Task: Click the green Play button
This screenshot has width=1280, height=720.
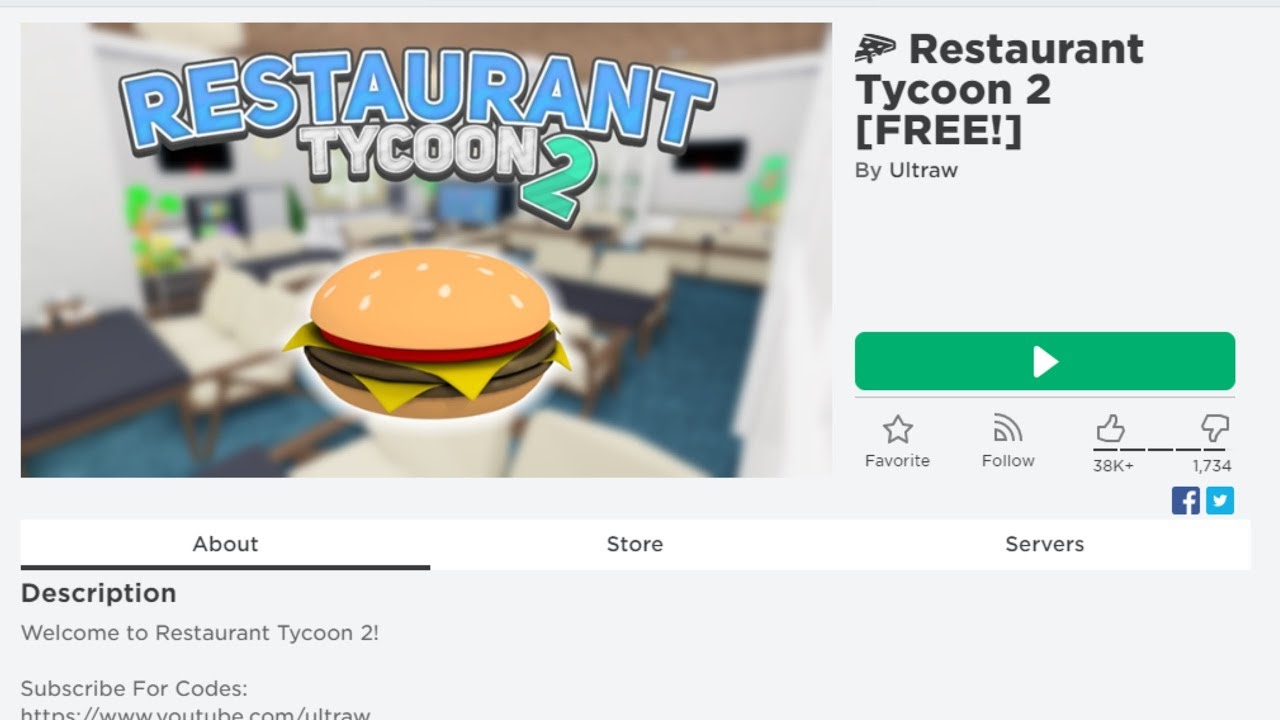Action: (x=1044, y=361)
